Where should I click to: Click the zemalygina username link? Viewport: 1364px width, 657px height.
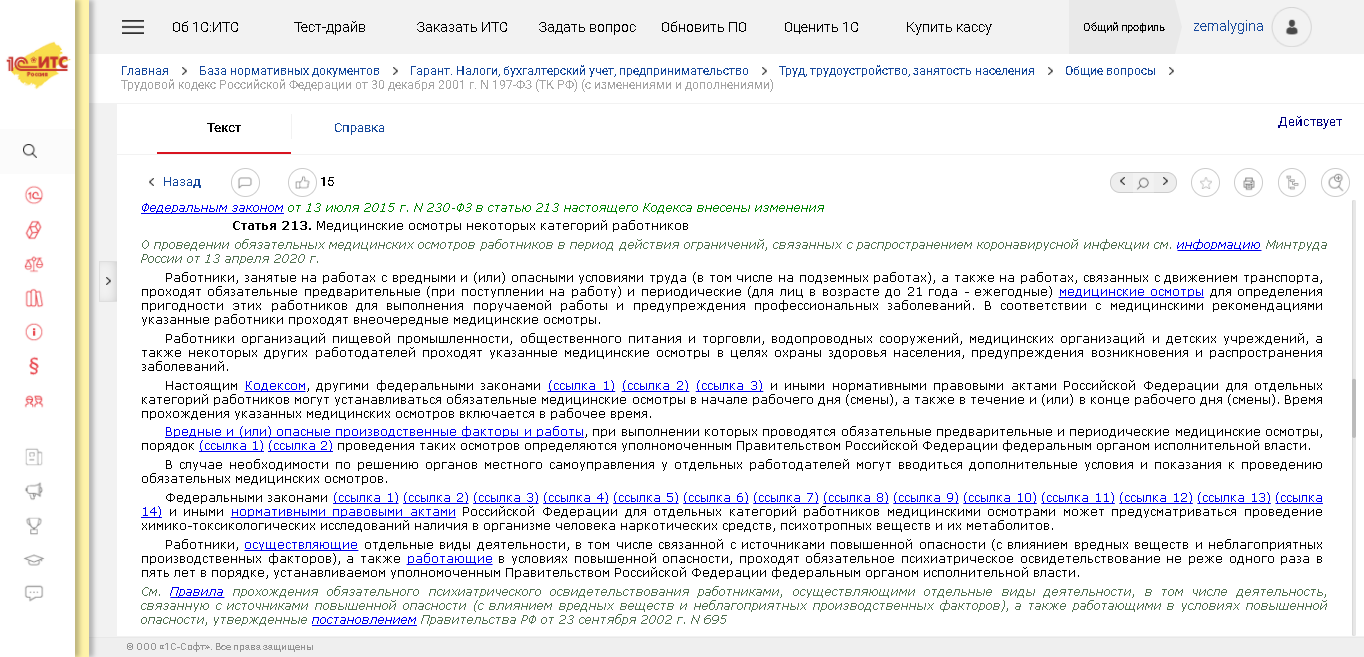coord(1228,27)
